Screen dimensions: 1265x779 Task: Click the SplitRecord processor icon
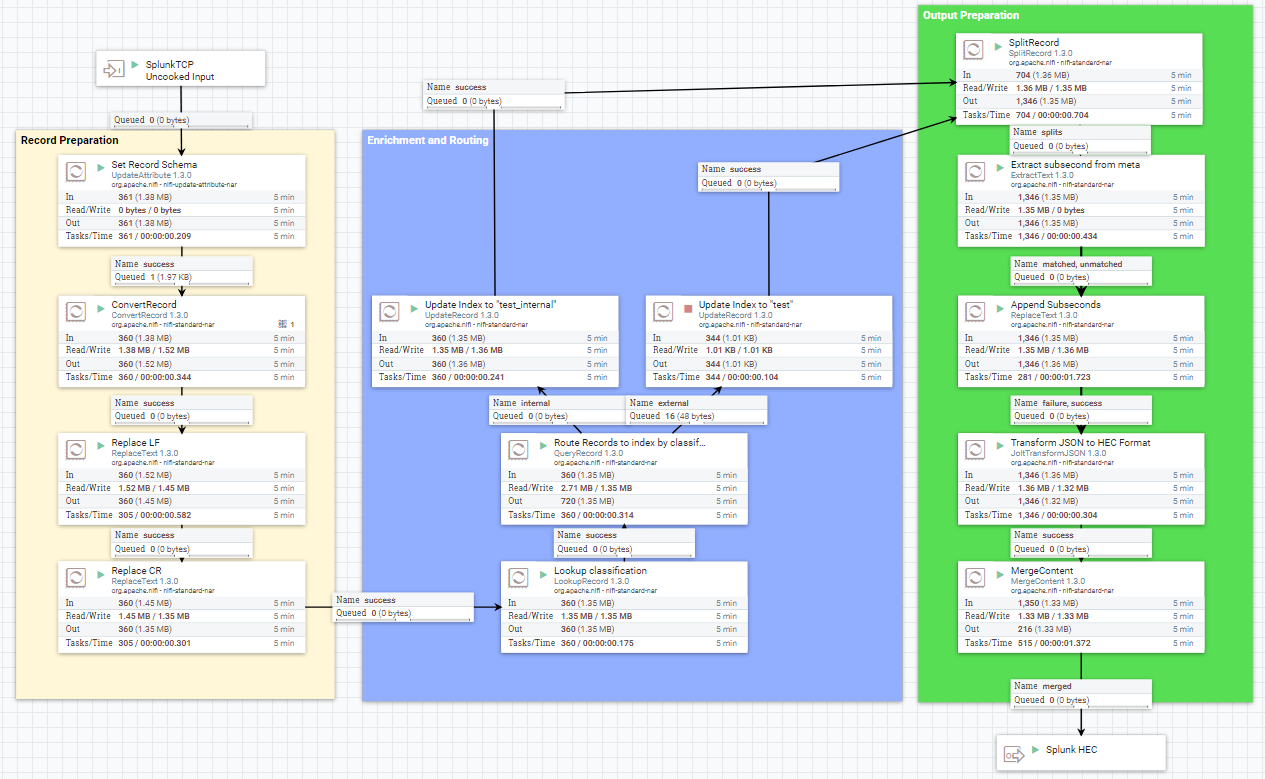[x=973, y=49]
